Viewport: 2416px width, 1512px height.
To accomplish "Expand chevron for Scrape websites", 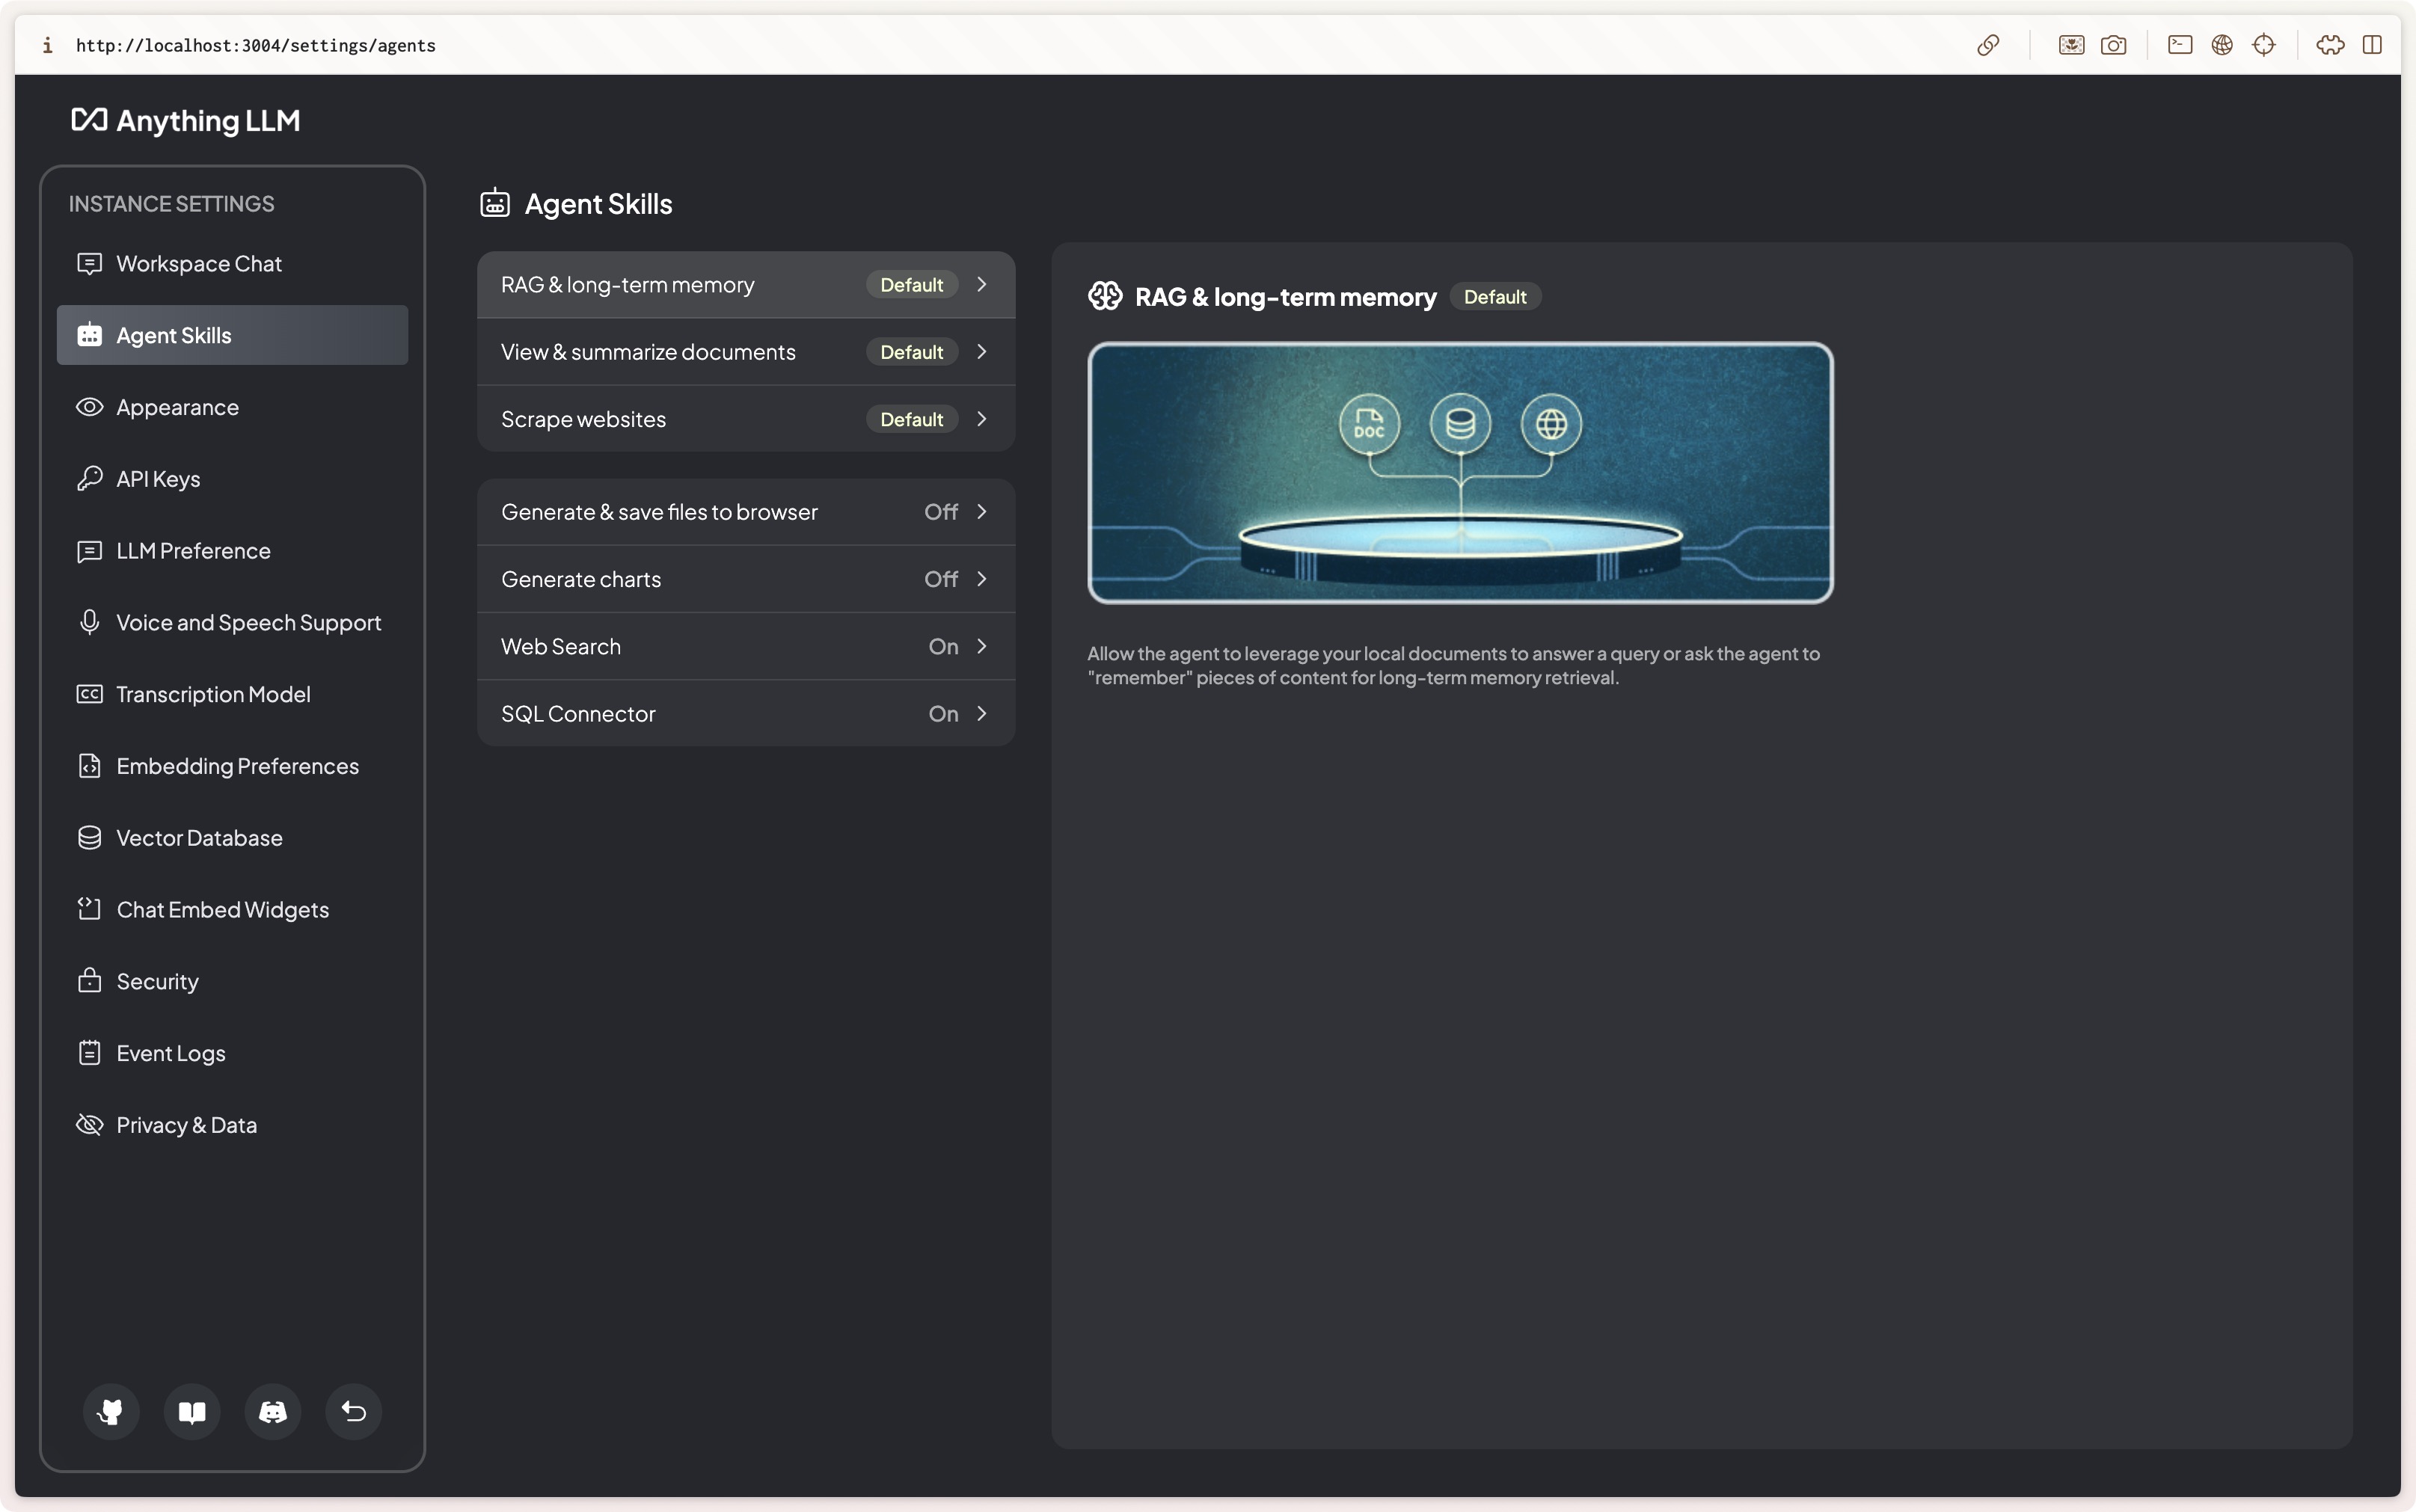I will pos(982,419).
